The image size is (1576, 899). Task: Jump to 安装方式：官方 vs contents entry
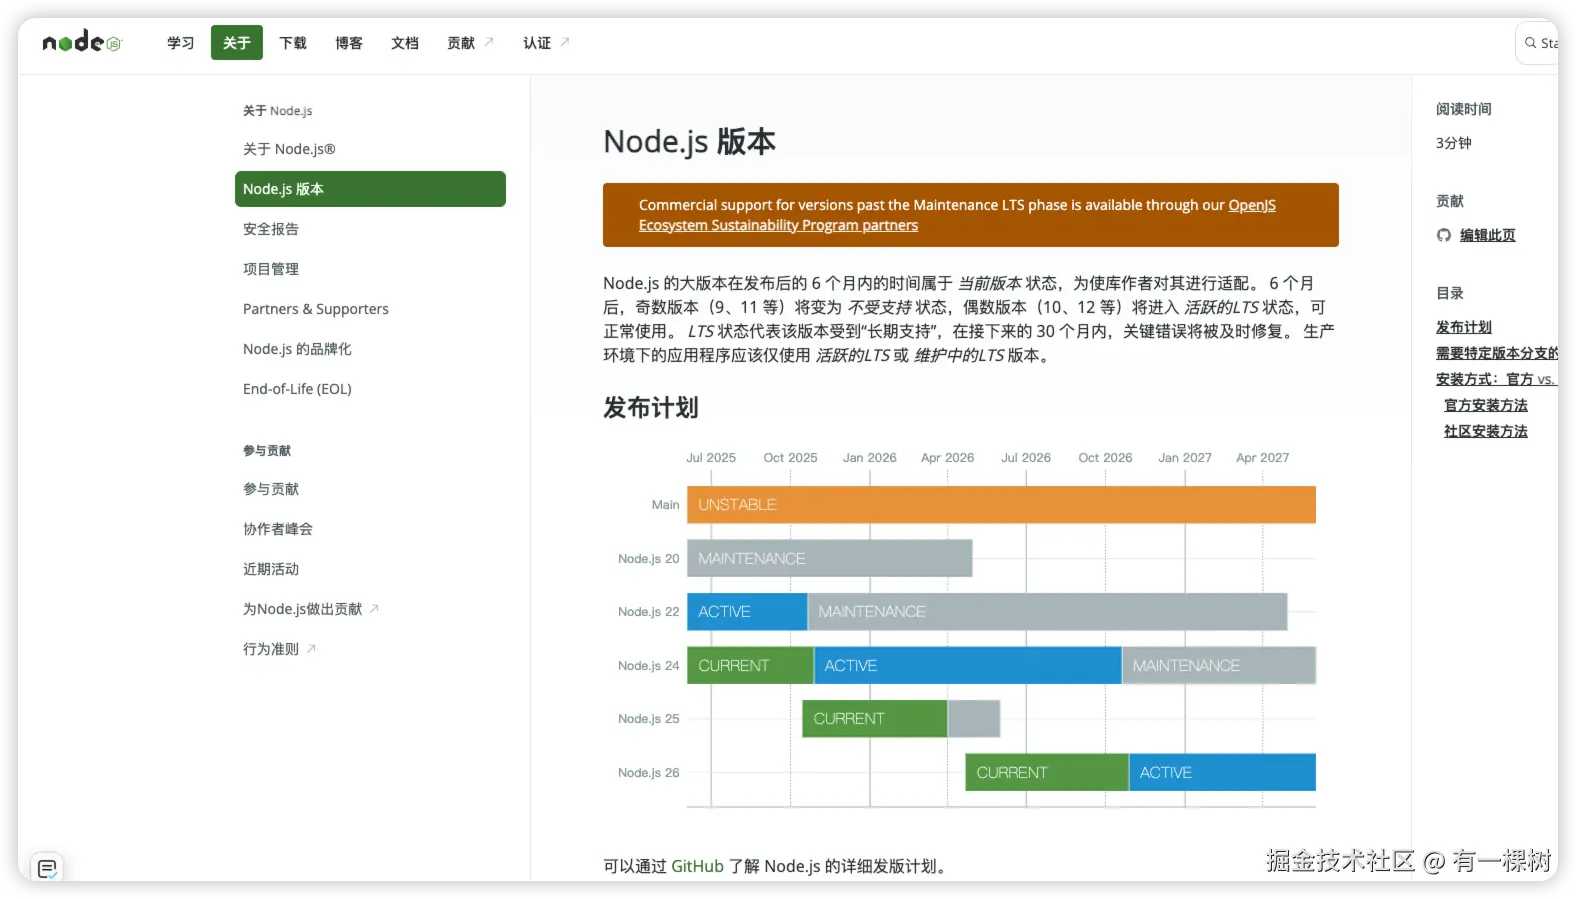(1497, 379)
